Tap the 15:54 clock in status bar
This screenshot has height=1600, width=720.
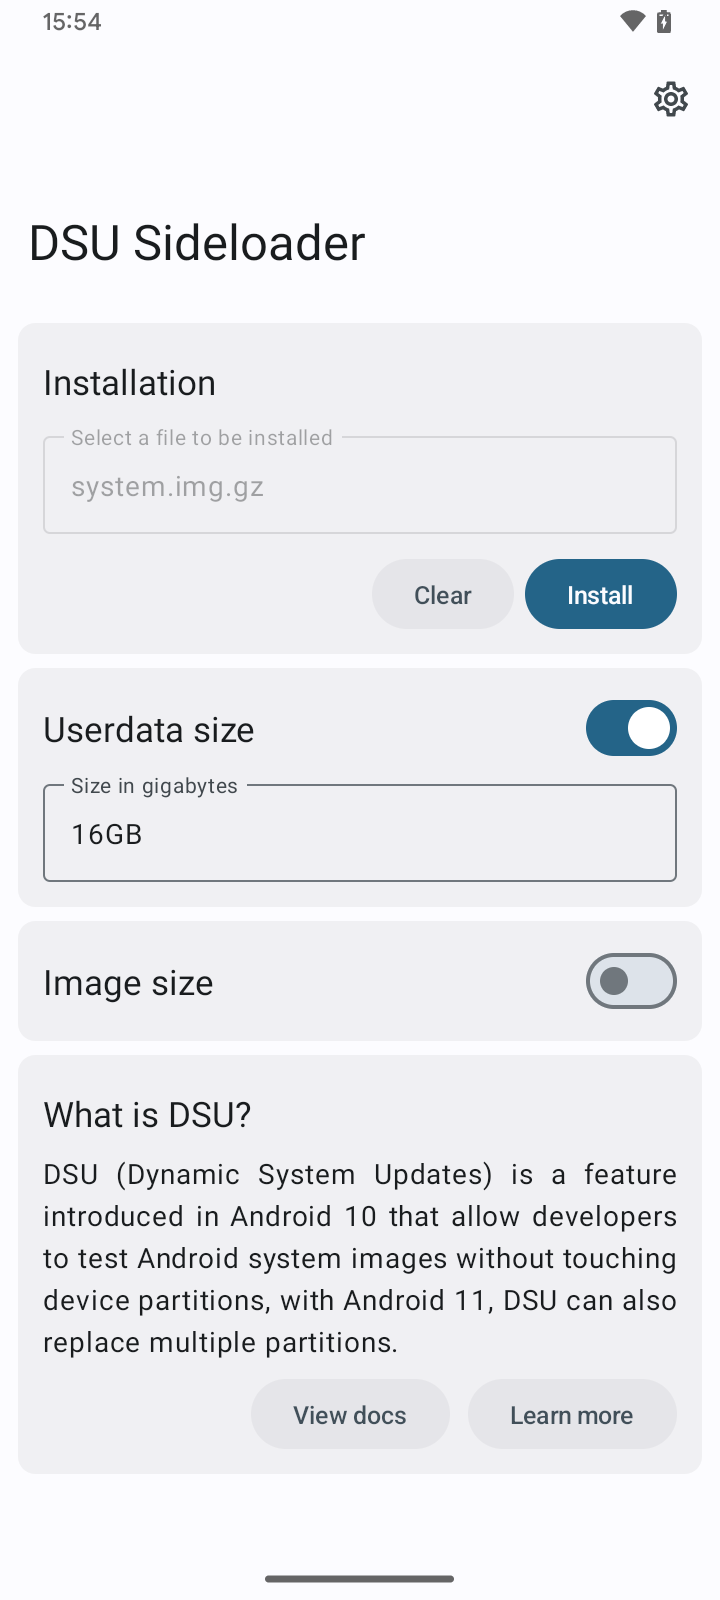(72, 22)
